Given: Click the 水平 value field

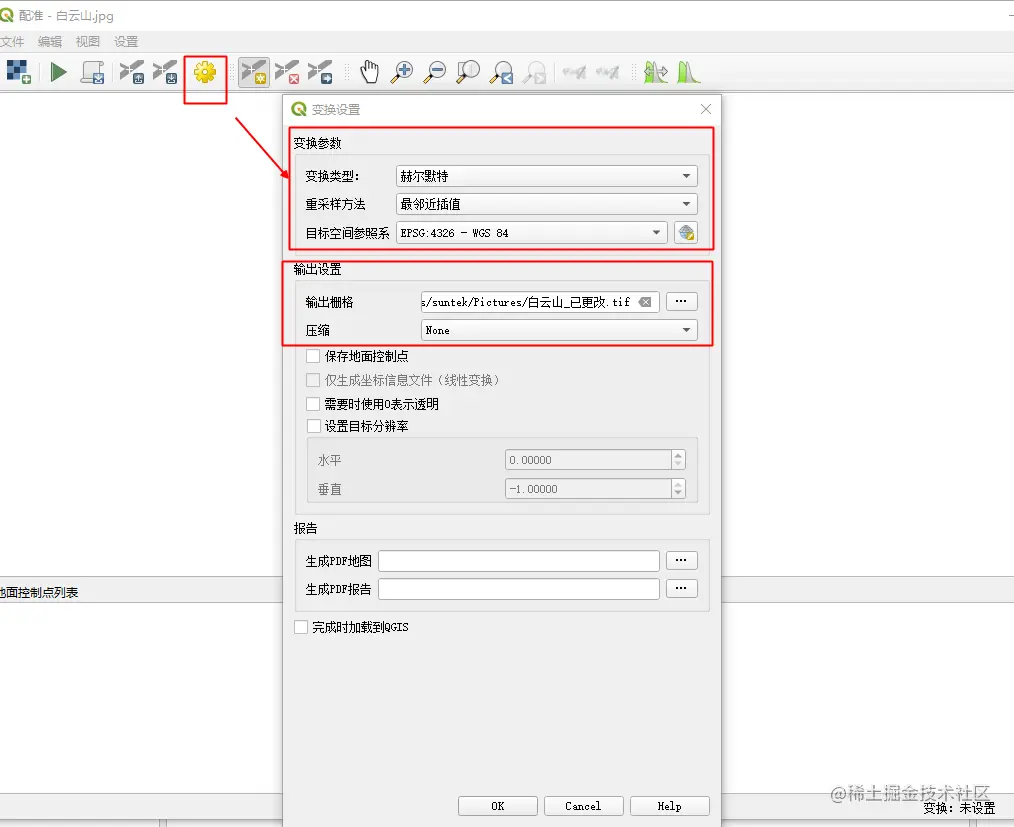Looking at the screenshot, I should click(x=588, y=460).
